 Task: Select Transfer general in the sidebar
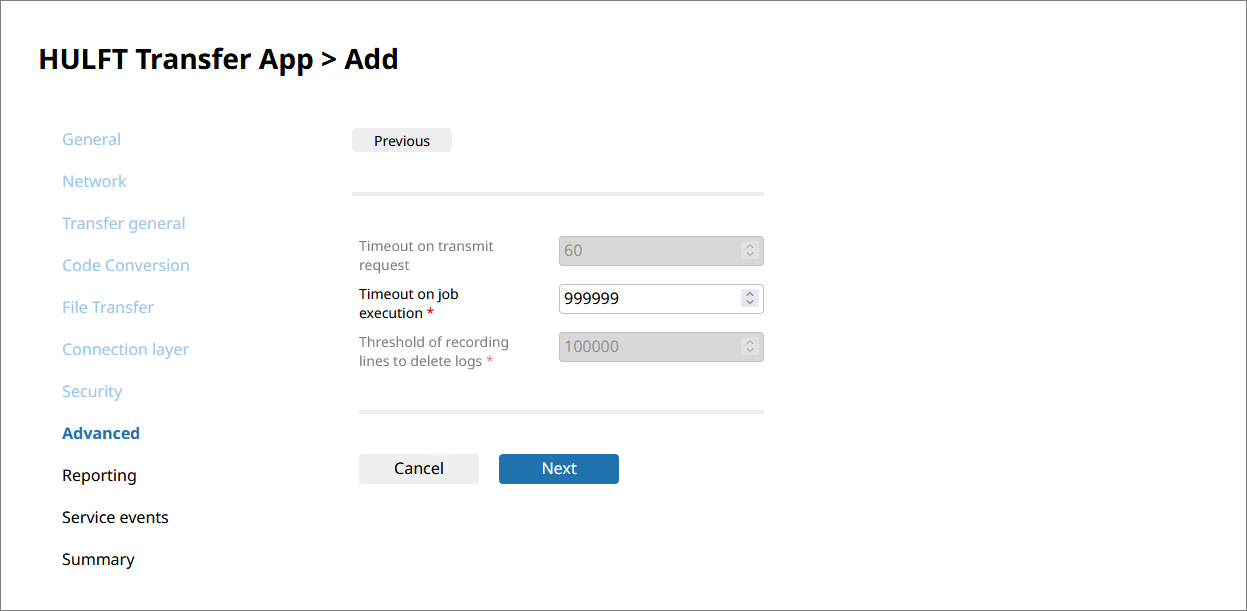(x=123, y=224)
